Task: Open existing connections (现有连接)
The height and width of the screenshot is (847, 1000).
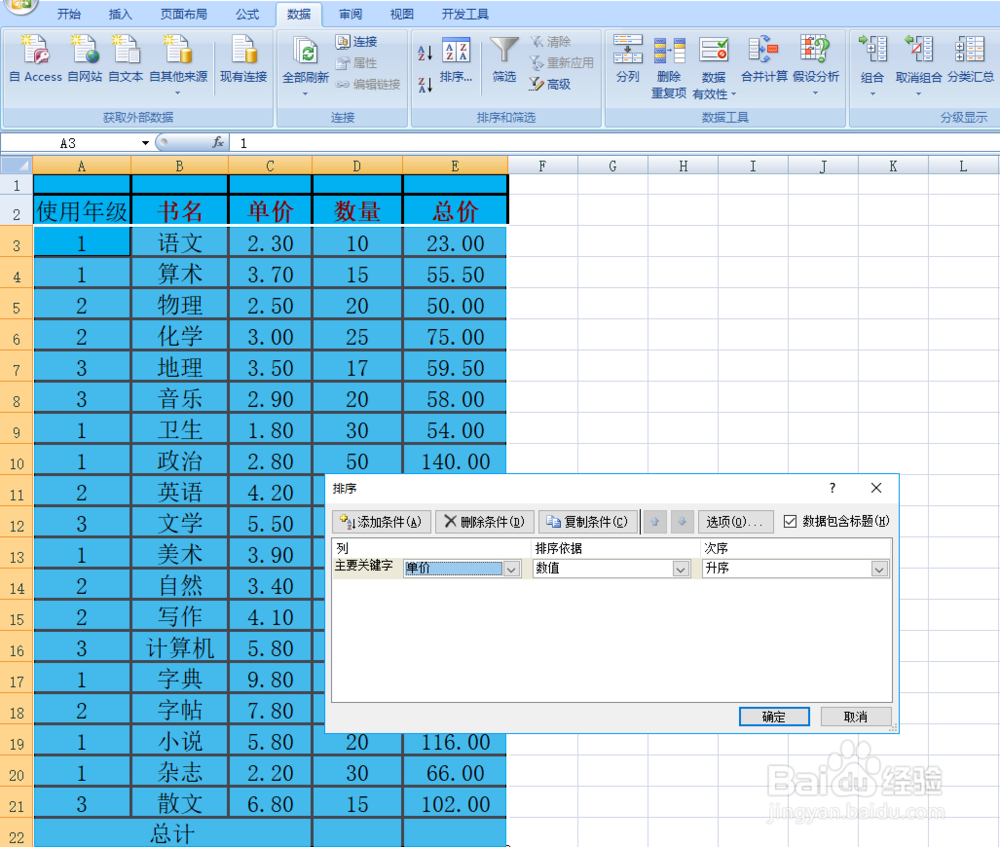Action: [243, 59]
